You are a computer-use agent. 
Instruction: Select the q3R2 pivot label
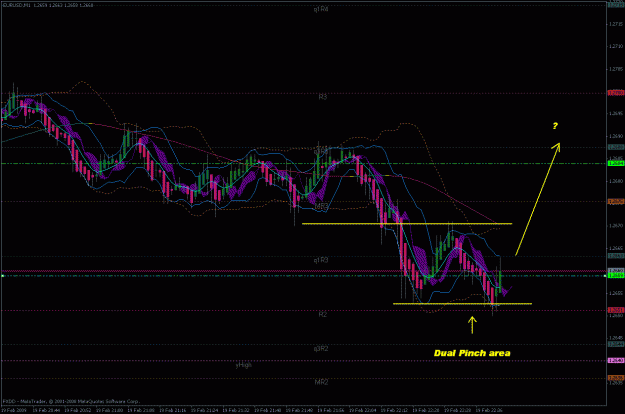321,349
